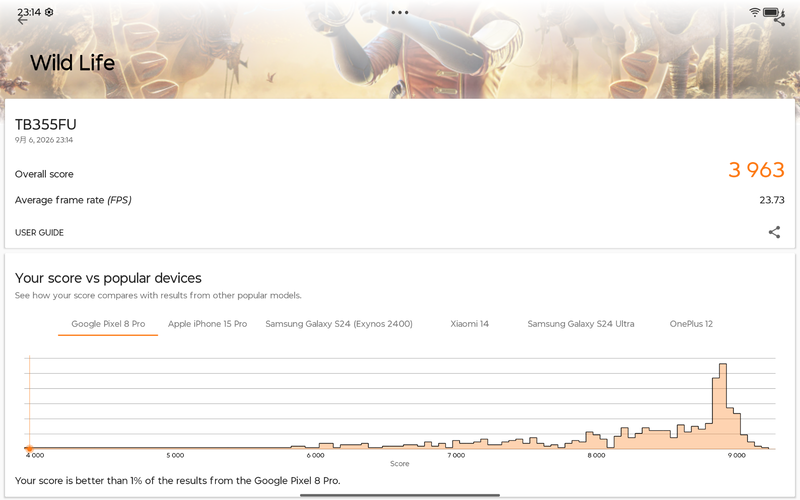Click the orange score marker on chart
Screen dimensions: 800x500
30,448
